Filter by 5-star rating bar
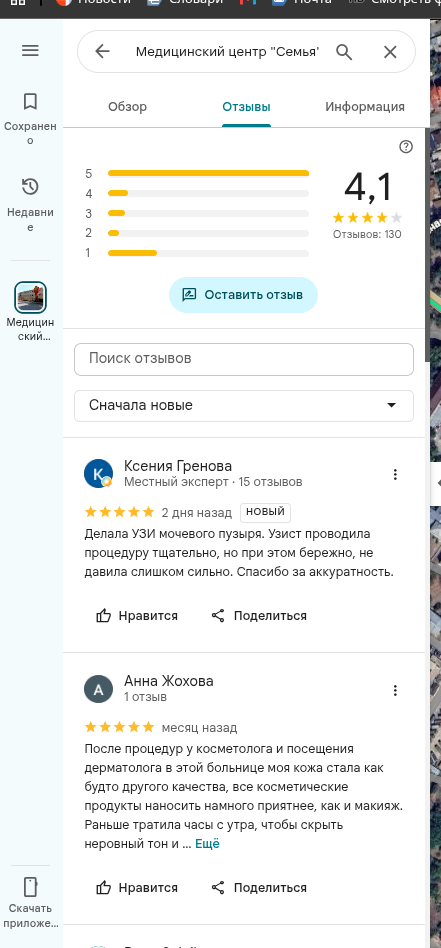Image resolution: width=441 pixels, height=948 pixels. (x=208, y=174)
